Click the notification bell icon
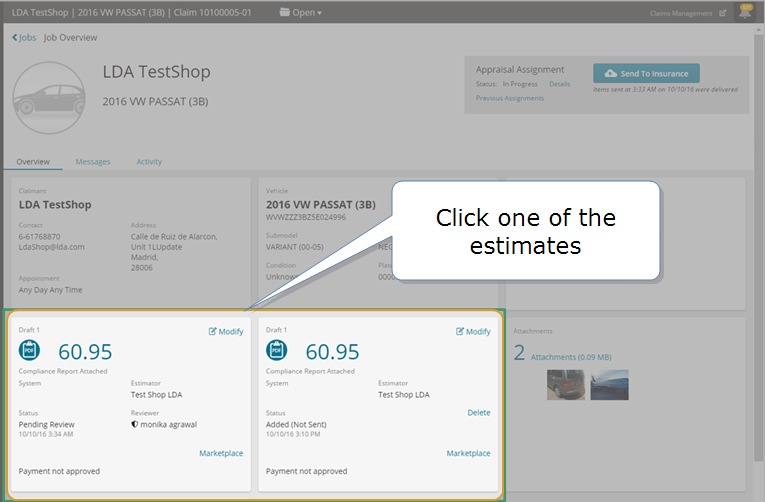The height and width of the screenshot is (502, 765). [x=745, y=13]
